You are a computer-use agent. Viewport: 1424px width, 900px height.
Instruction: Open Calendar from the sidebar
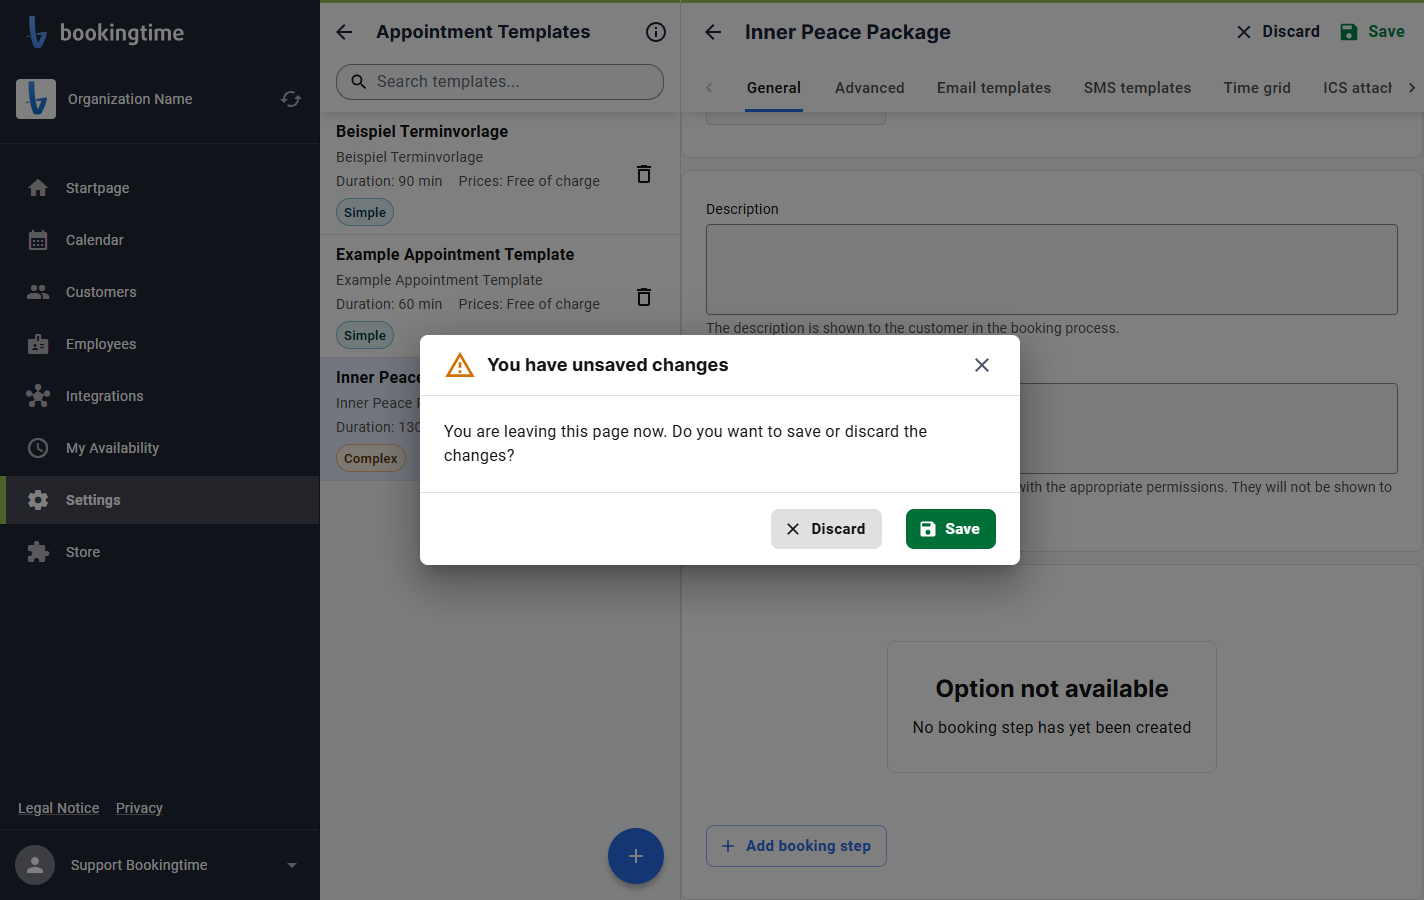pyautogui.click(x=160, y=240)
